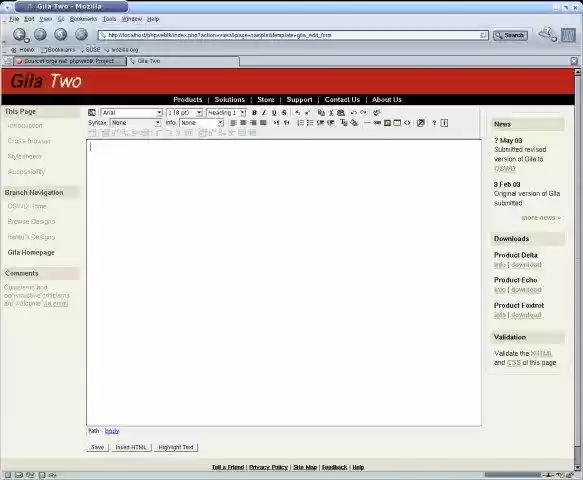Open the Help menu
Viewport: 583px width, 480px height.
coord(153,19)
